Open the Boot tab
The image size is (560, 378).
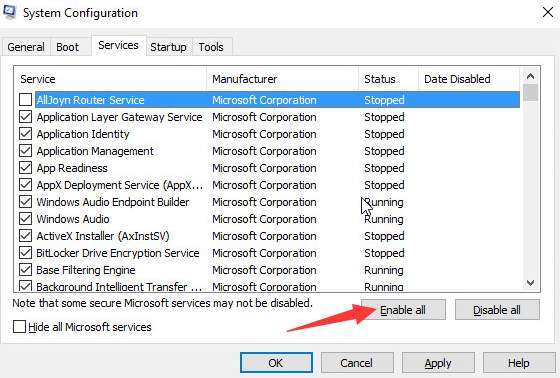pyautogui.click(x=67, y=47)
